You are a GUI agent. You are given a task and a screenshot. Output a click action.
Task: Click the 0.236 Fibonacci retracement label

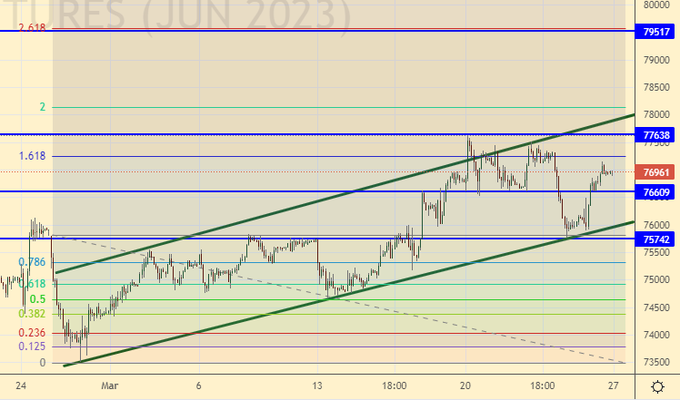coord(33,333)
